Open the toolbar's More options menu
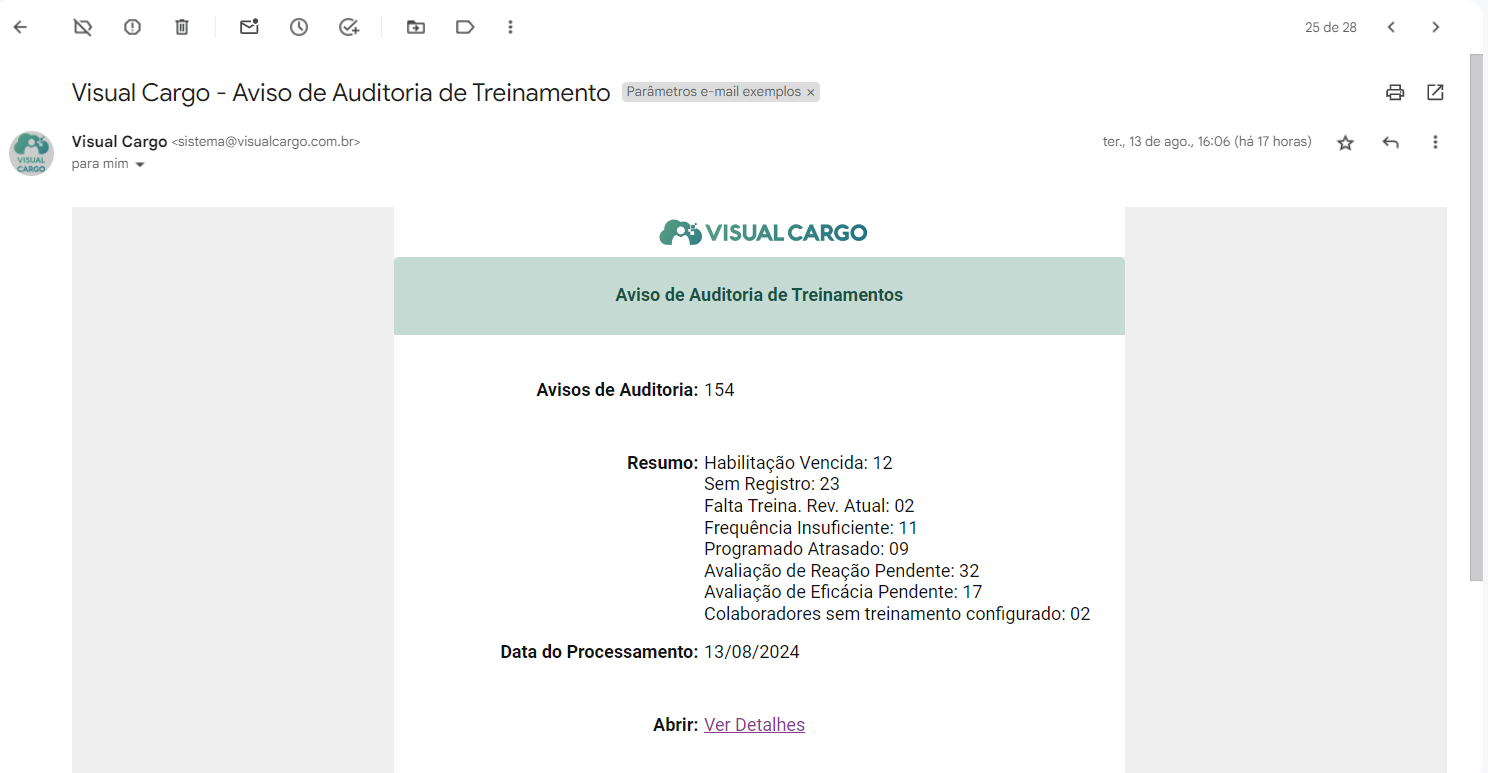 pos(511,27)
